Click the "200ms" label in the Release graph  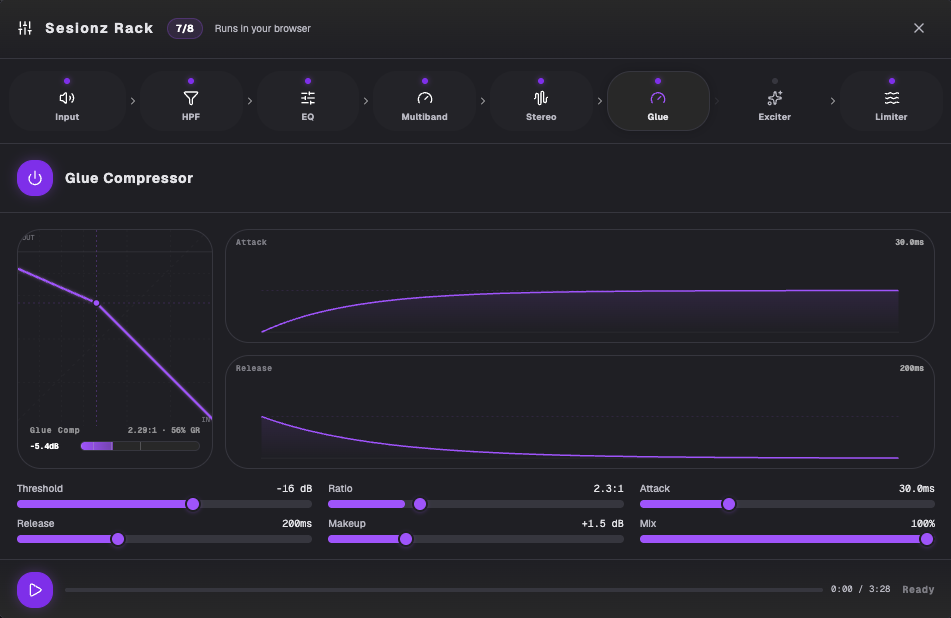(912, 368)
